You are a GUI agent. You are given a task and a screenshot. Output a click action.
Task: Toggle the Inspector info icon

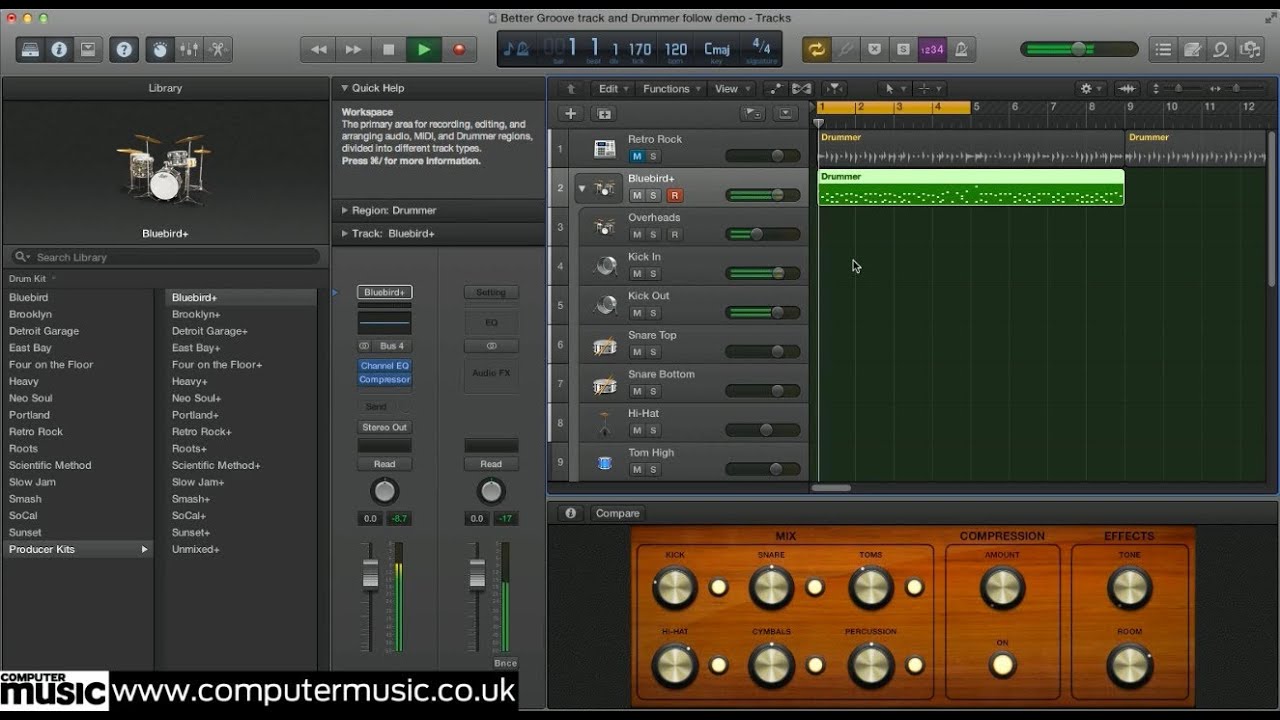pyautogui.click(x=59, y=49)
